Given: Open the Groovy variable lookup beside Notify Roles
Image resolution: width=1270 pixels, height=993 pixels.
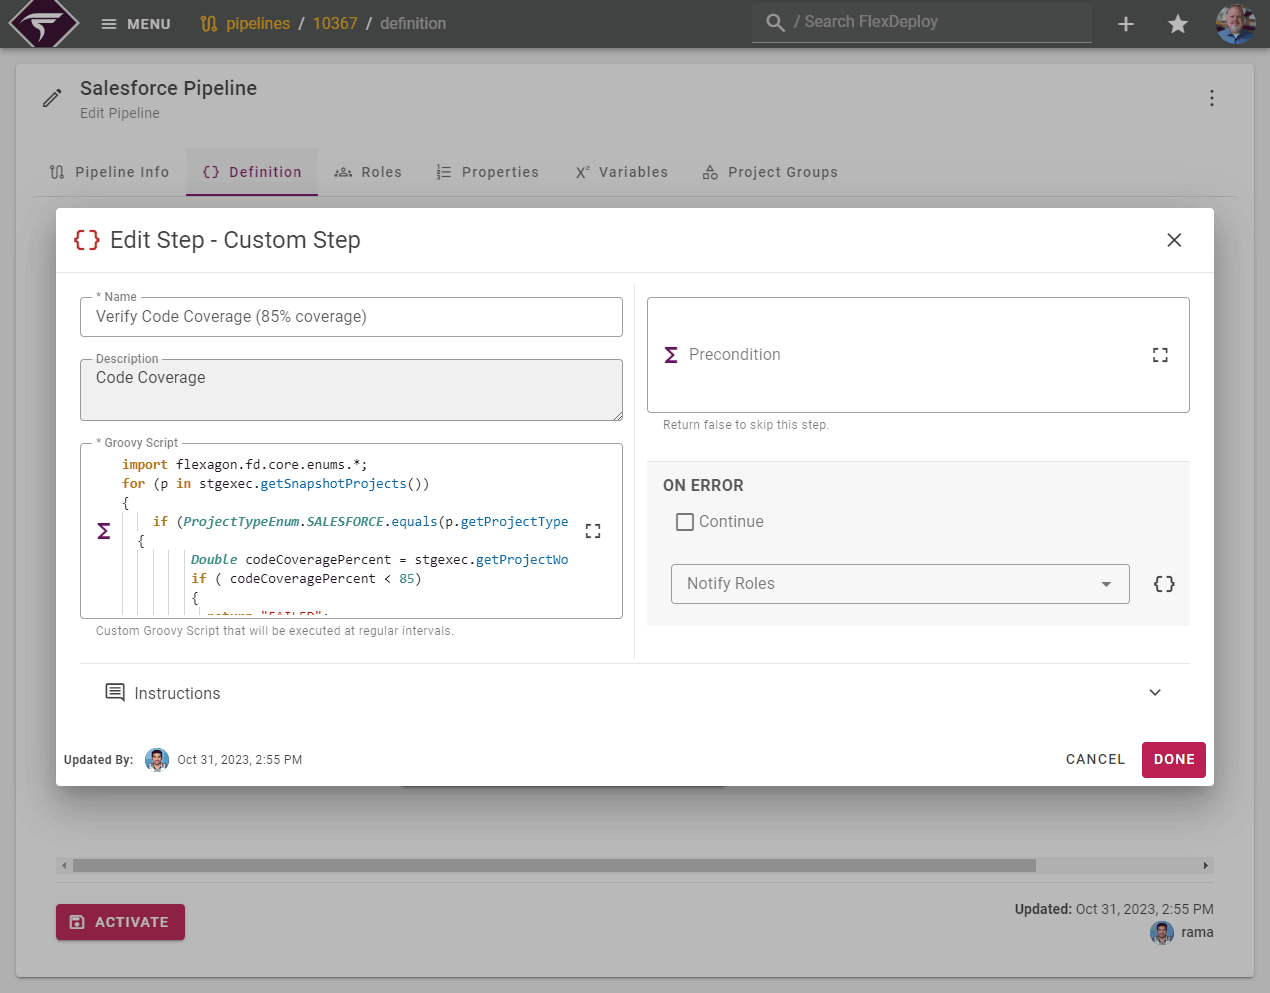Looking at the screenshot, I should (x=1163, y=584).
